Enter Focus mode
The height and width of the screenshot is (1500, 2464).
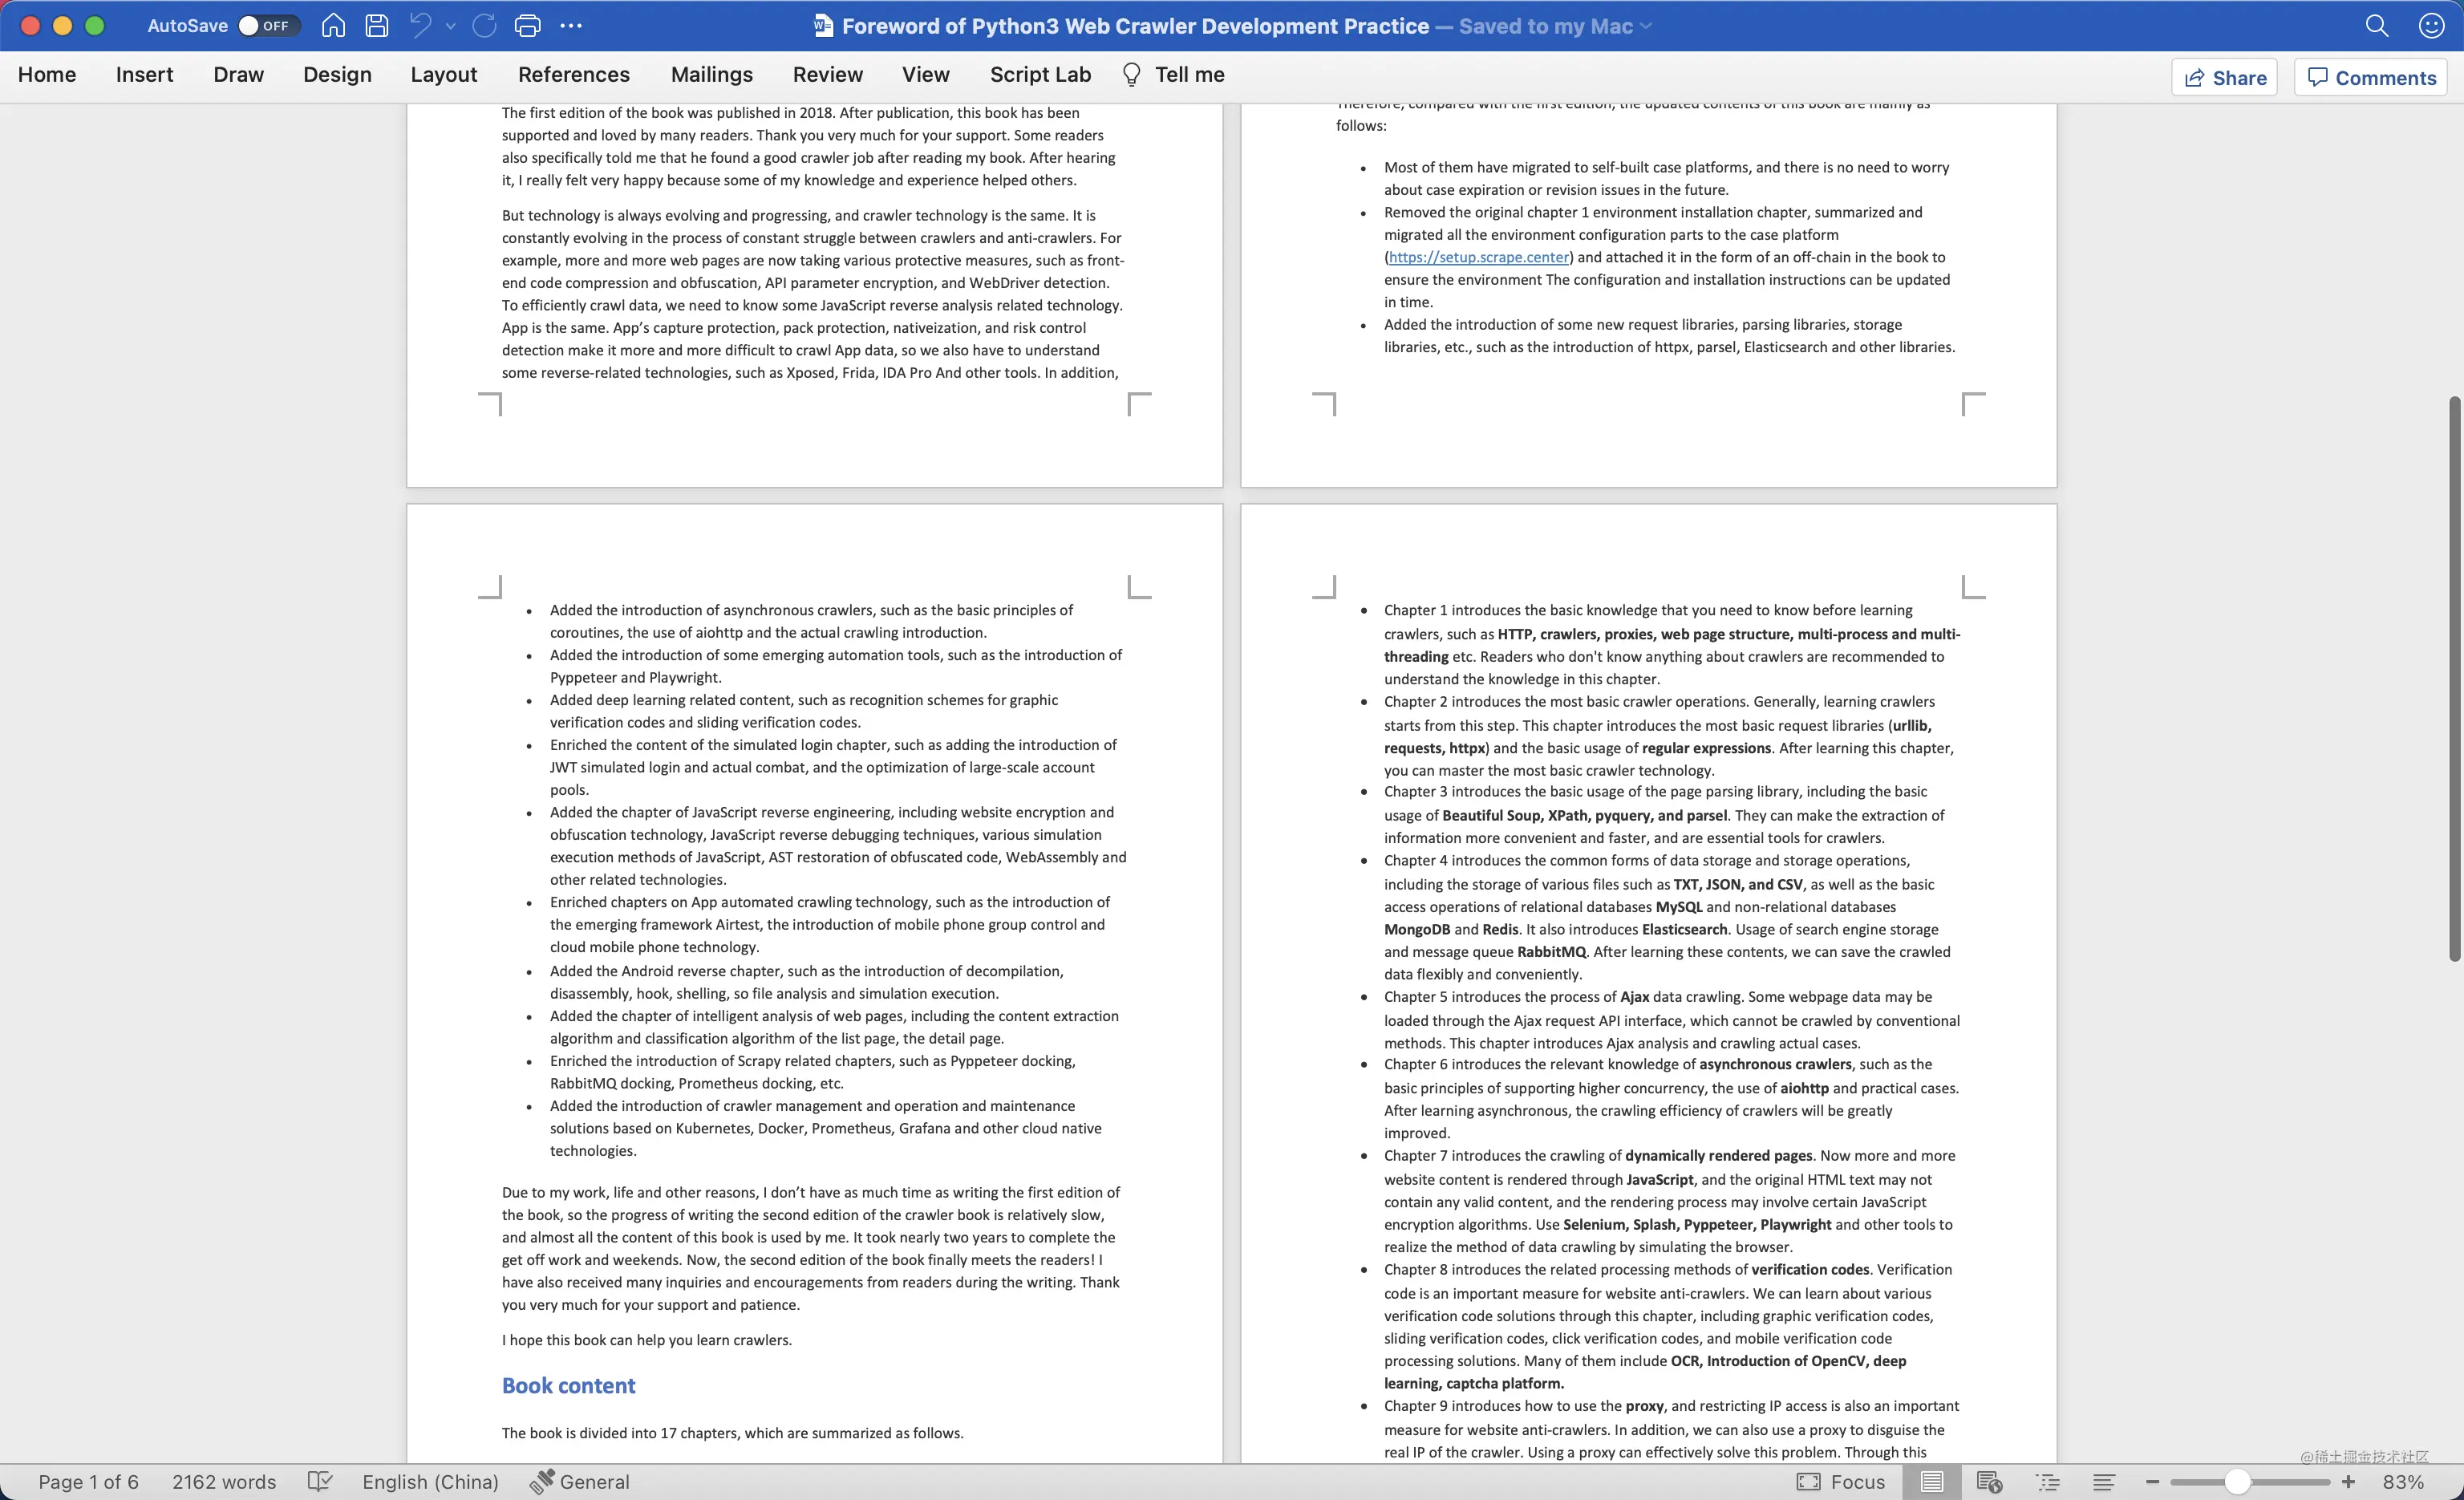point(1841,1482)
